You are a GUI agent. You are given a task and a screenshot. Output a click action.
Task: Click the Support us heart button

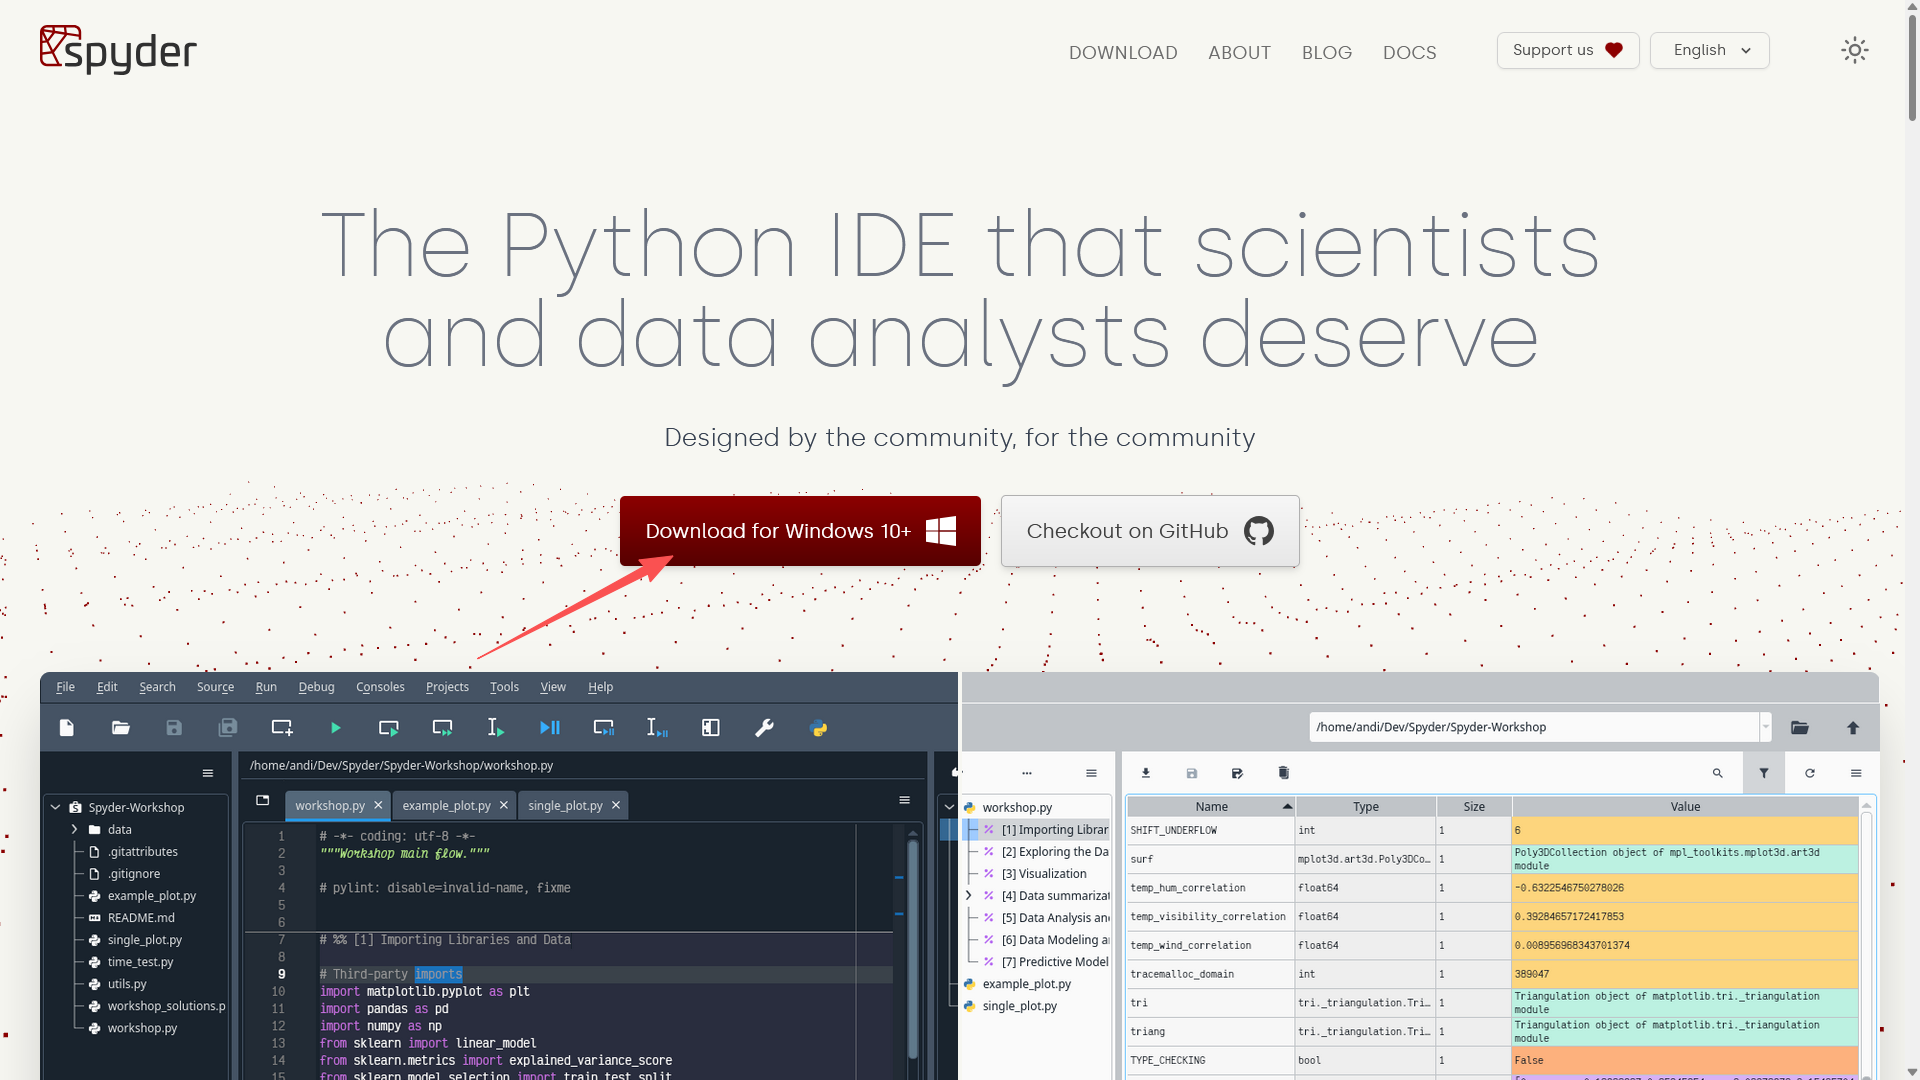point(1567,50)
